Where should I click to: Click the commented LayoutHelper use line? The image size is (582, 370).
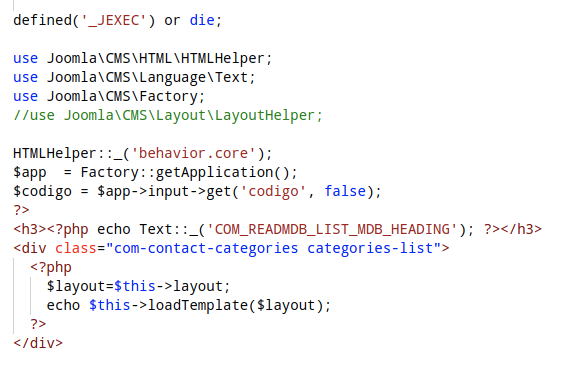pyautogui.click(x=168, y=115)
